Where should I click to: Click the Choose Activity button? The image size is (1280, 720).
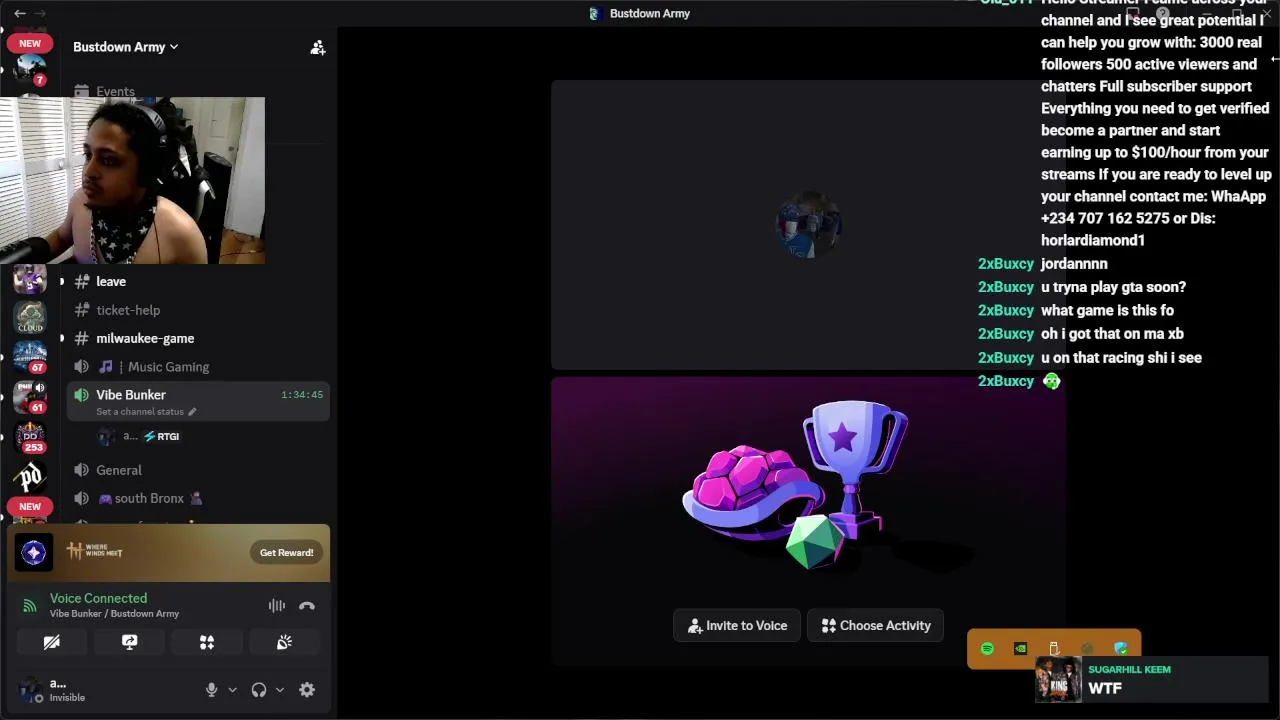(x=875, y=626)
